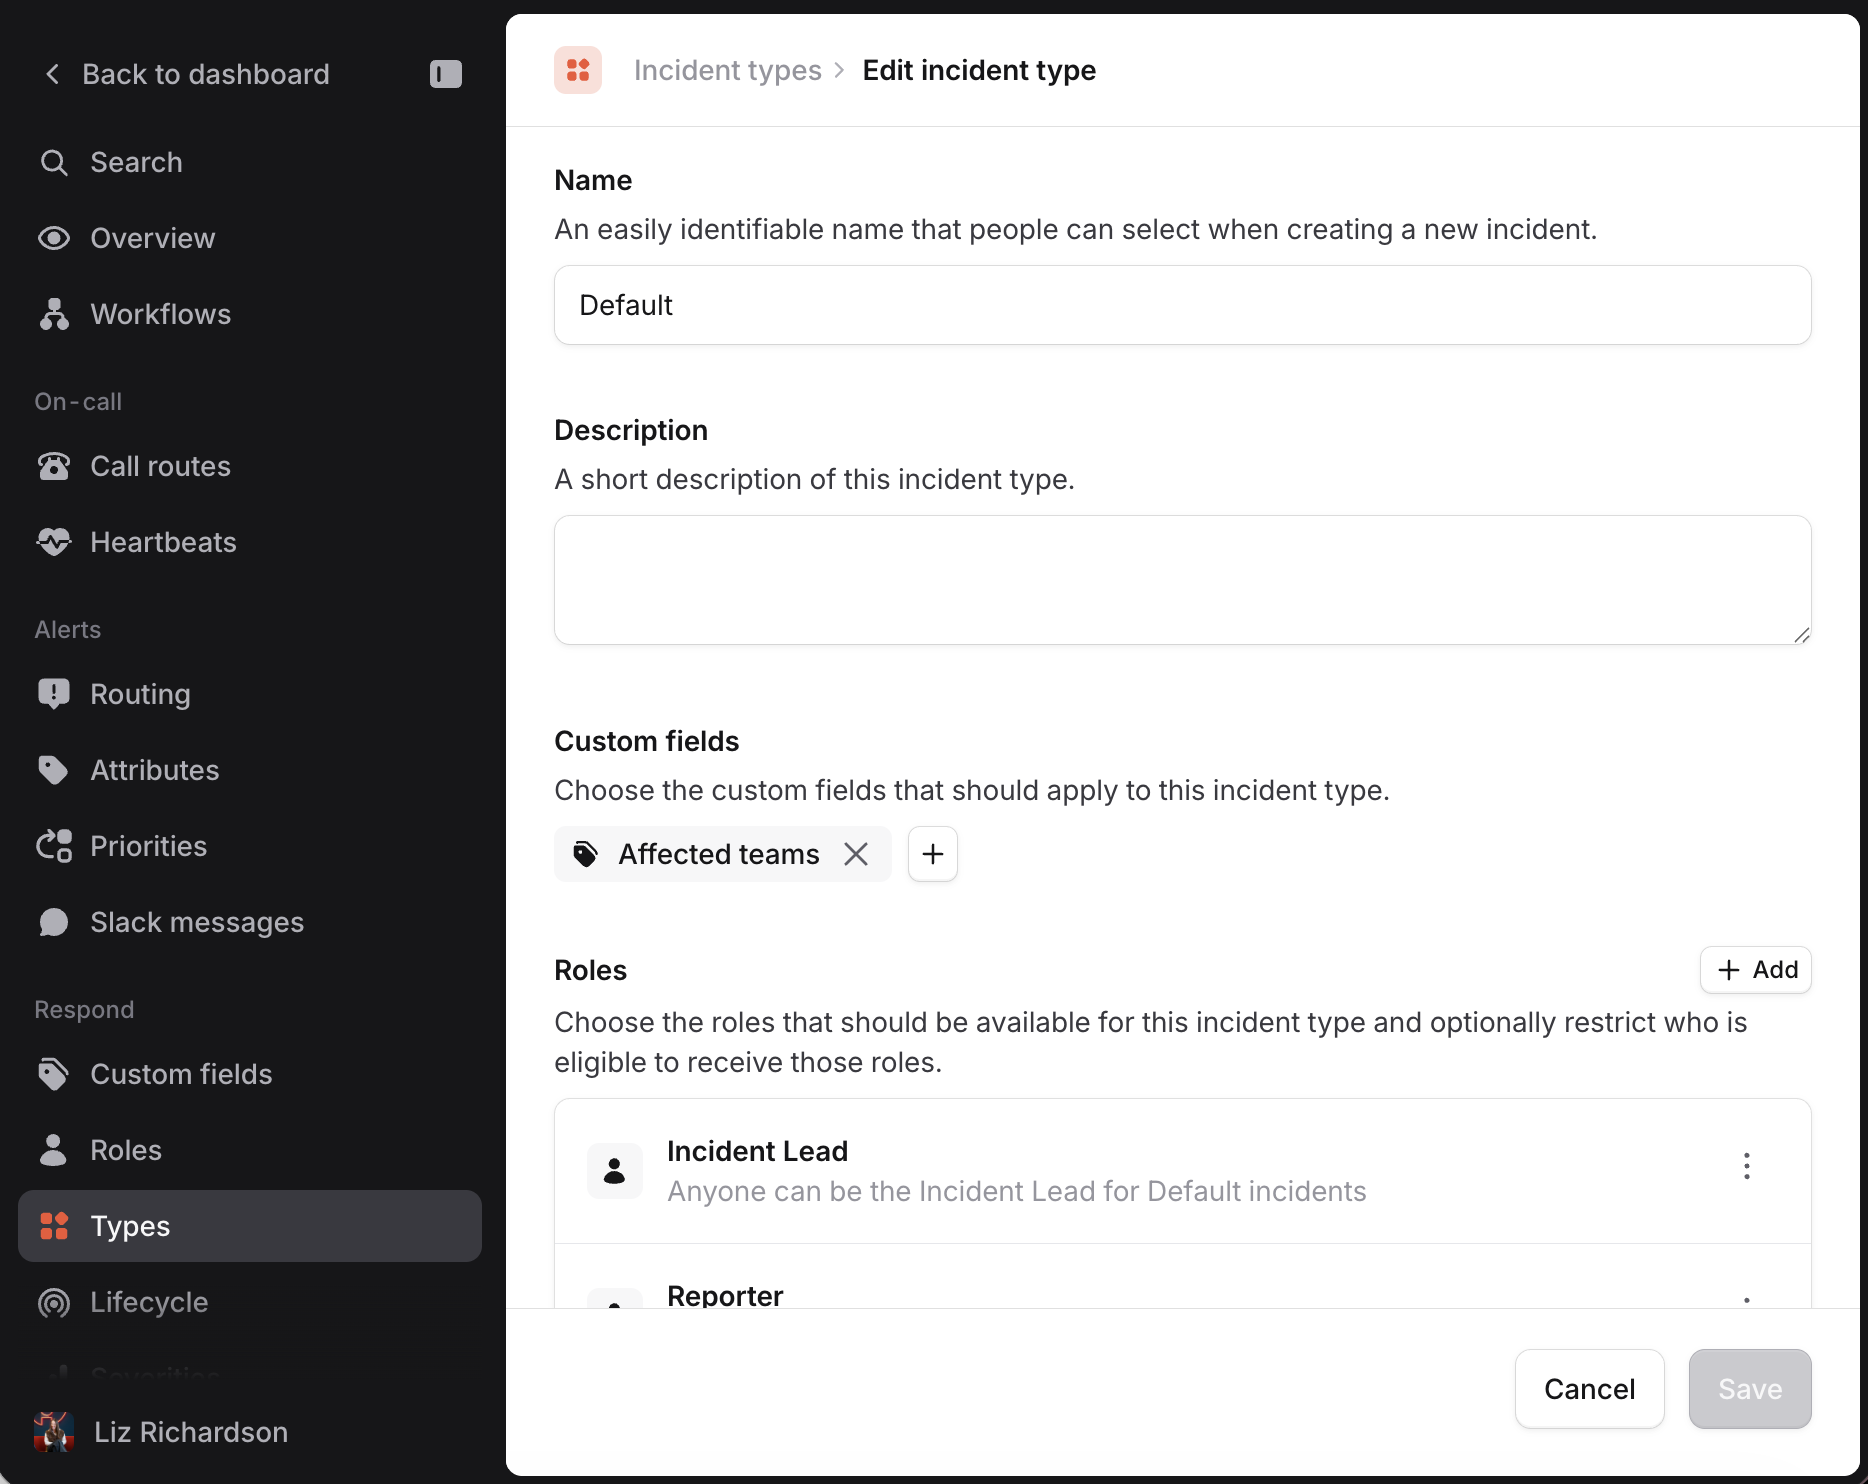Open Lifecycle in the Respond section
Viewport: 1868px width, 1484px height.
coord(250,1302)
